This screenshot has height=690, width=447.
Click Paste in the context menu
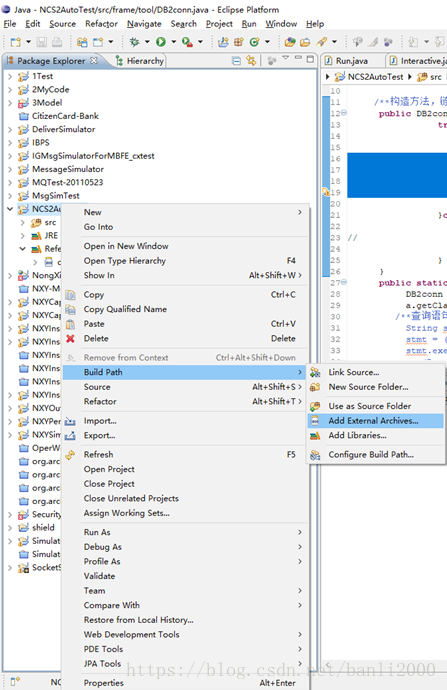click(185, 324)
